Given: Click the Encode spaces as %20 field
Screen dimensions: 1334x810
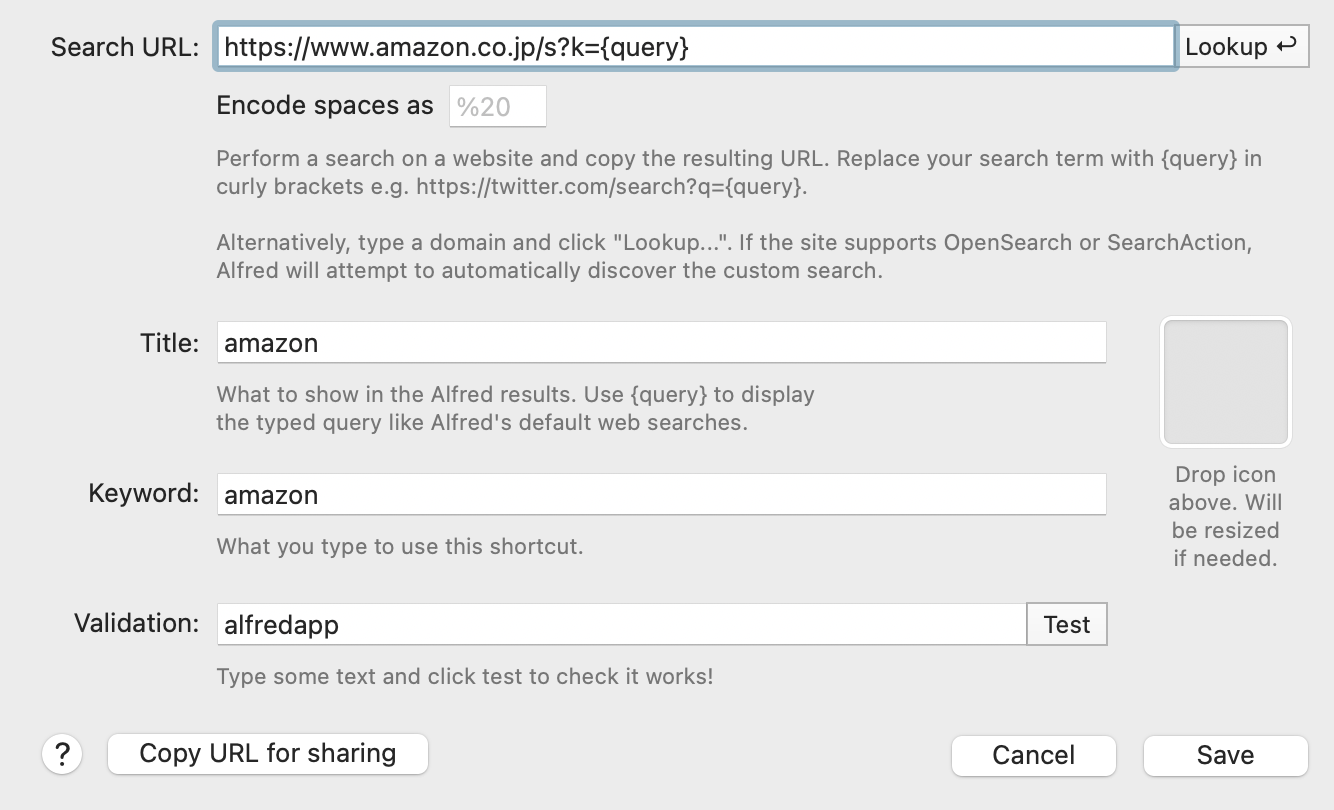Looking at the screenshot, I should coord(498,106).
